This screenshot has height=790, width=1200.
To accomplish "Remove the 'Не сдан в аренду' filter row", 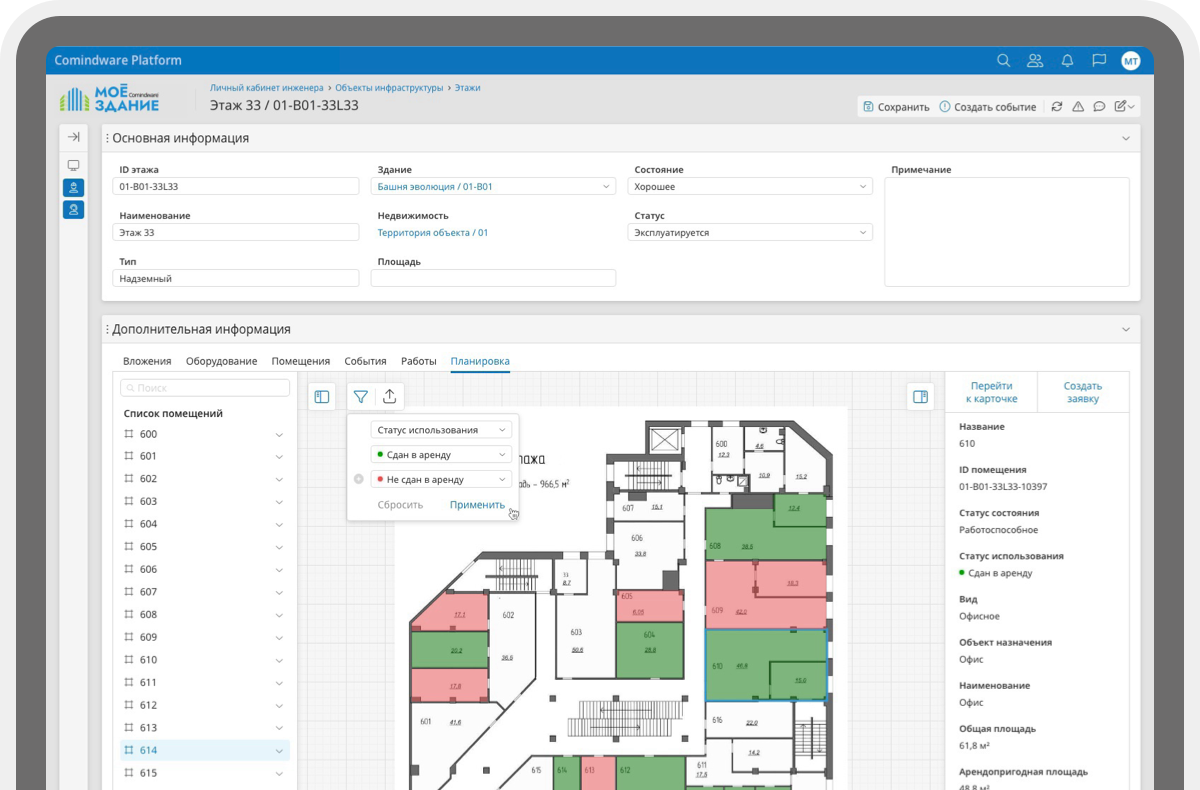I will 359,480.
